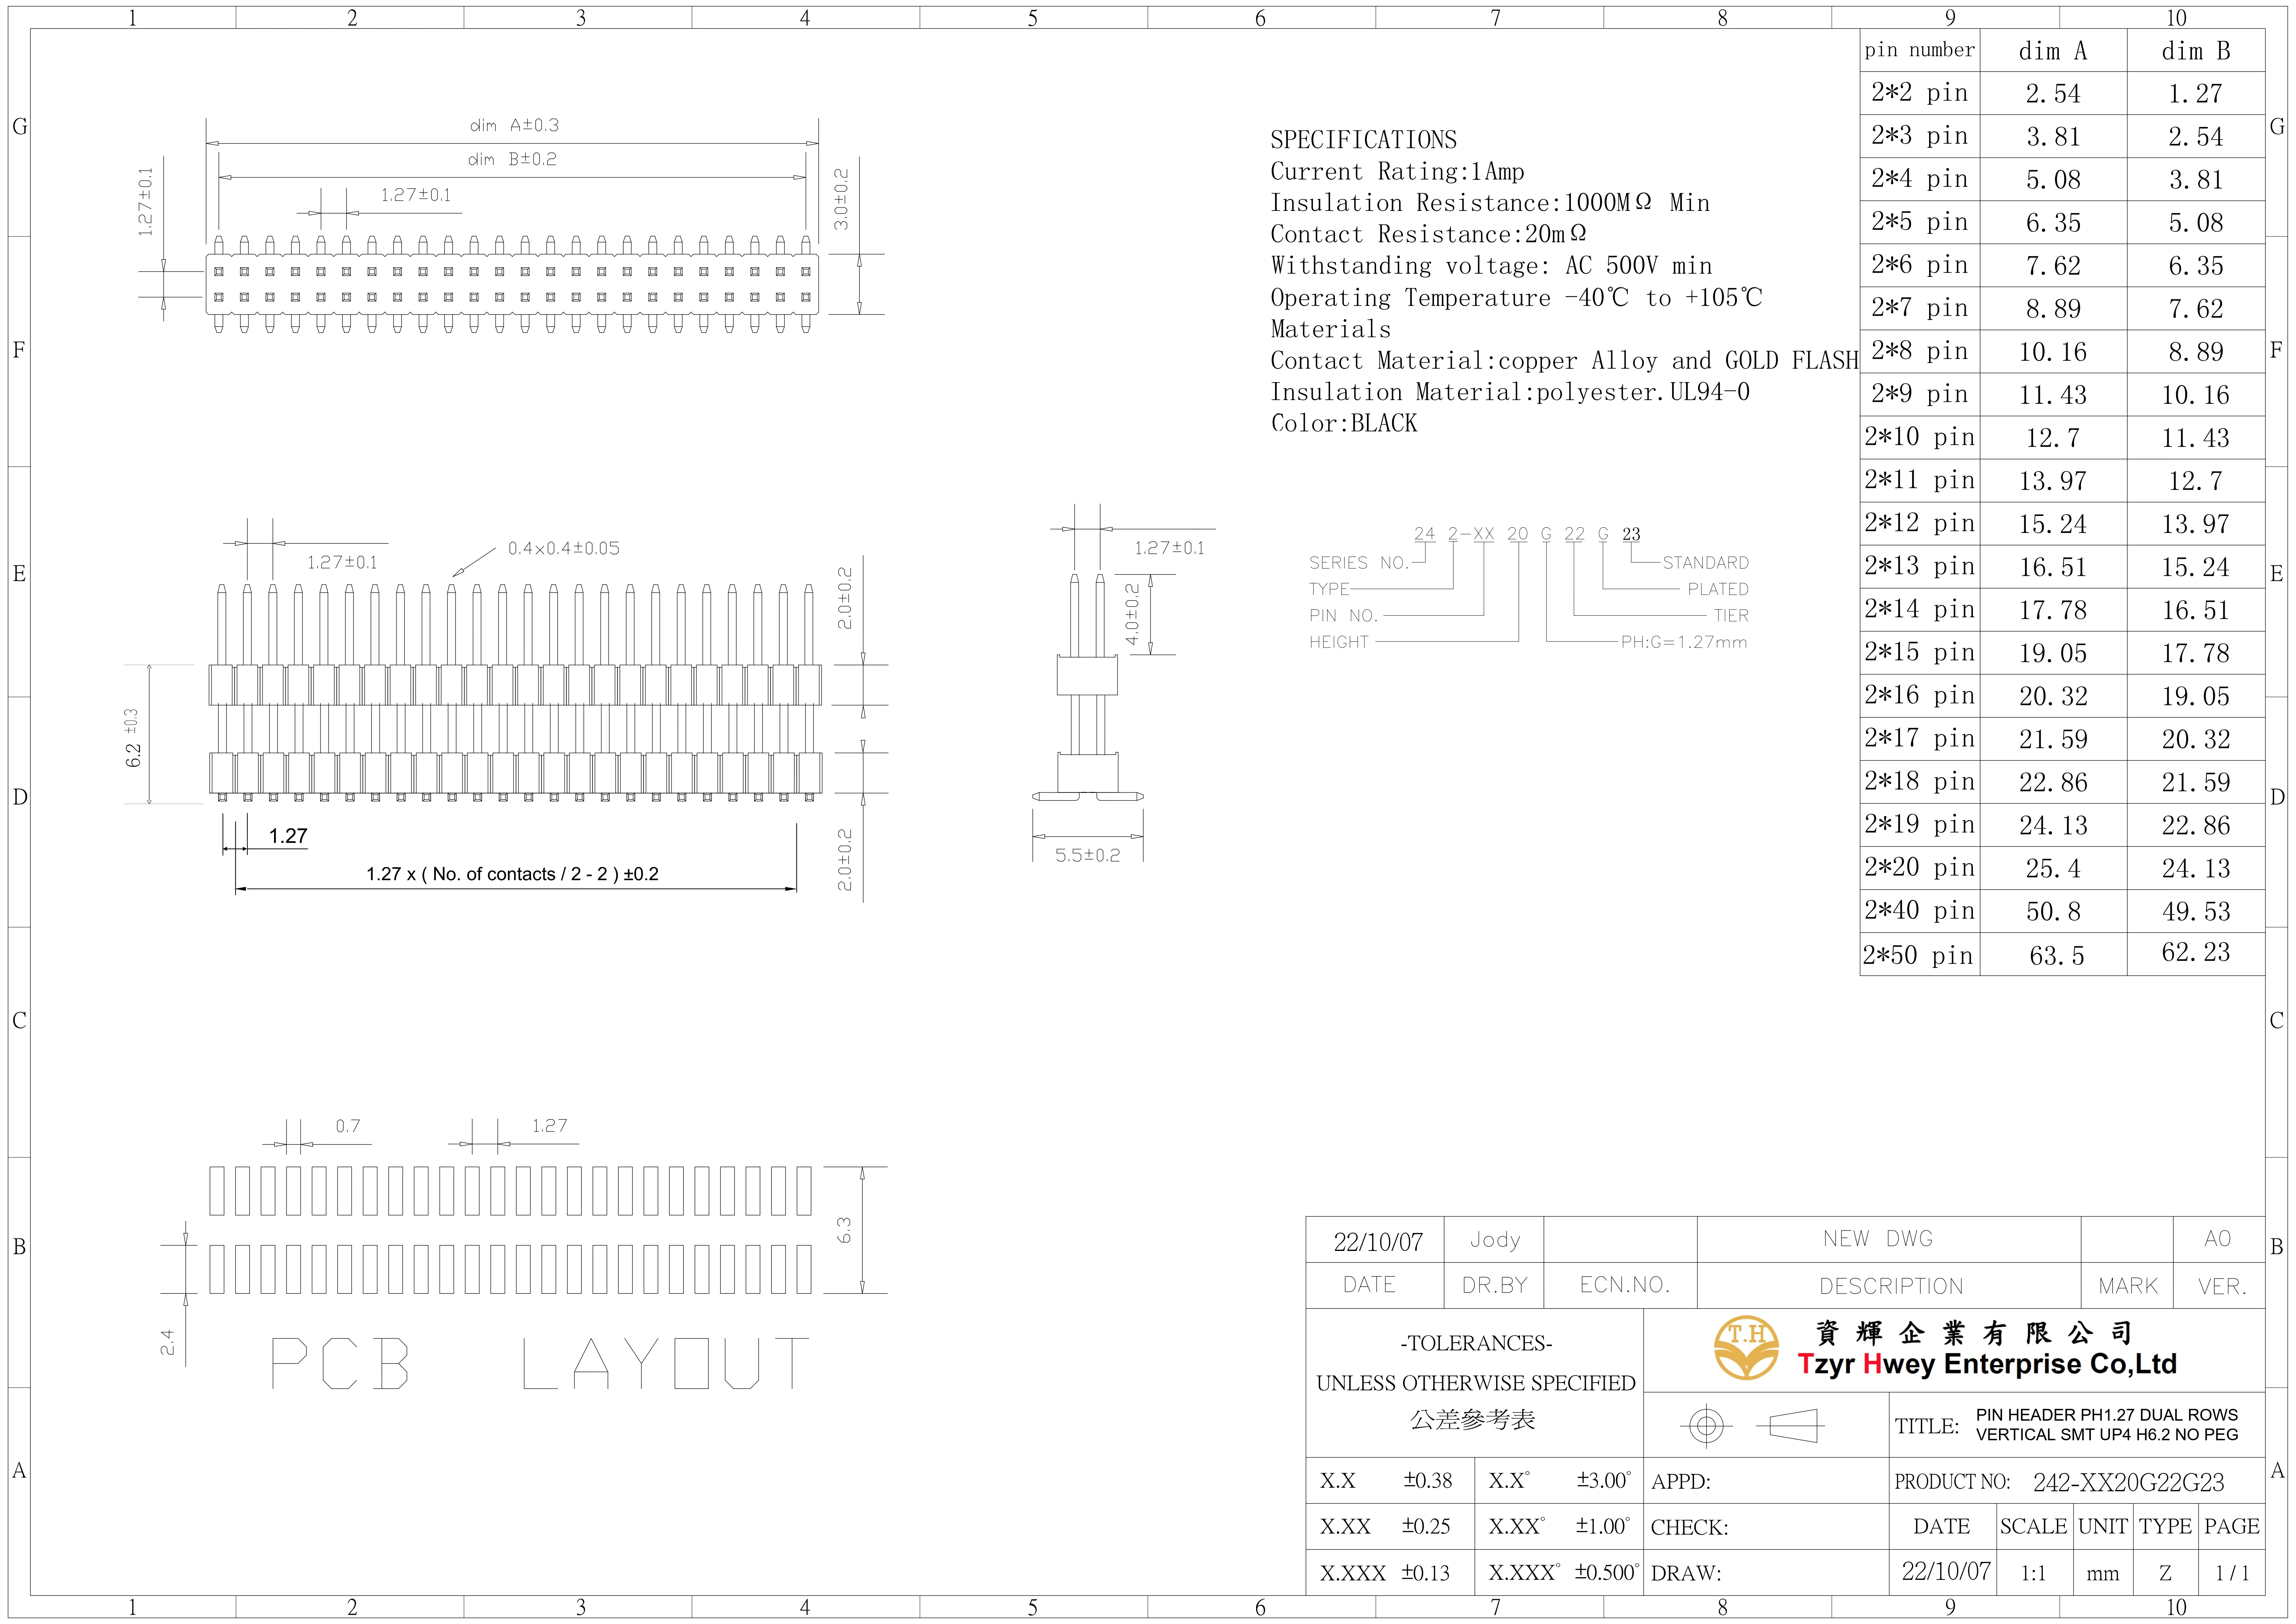Select 'Insulation Resistance:1000MΩ Min' line
Viewport: 2296px width, 1624px height.
(x=1490, y=203)
